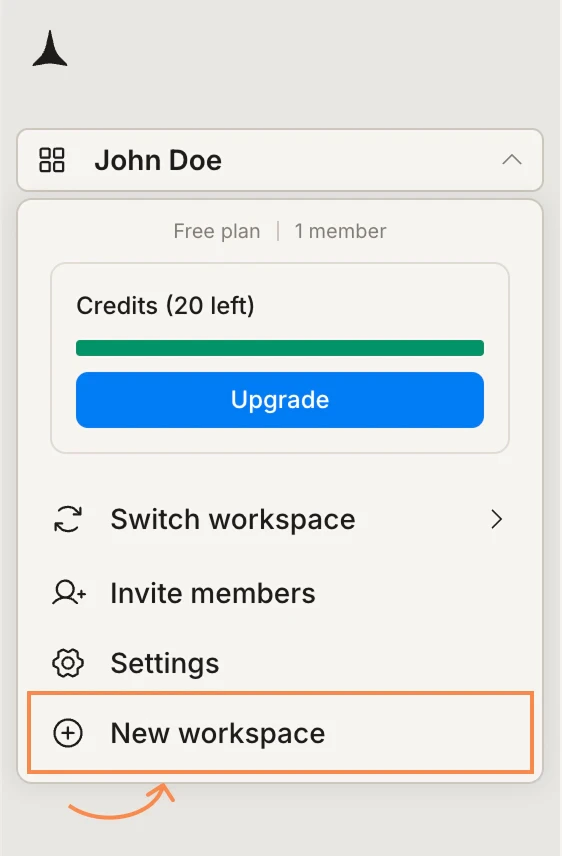Click the Settings gear icon

68,663
